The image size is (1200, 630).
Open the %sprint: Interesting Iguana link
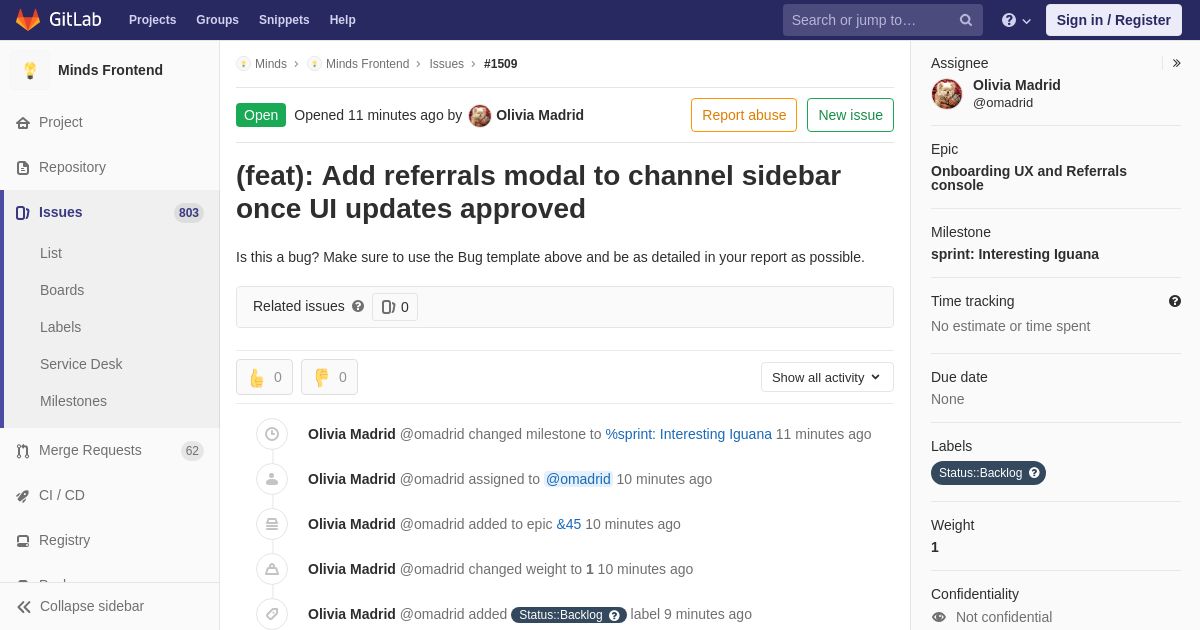click(689, 434)
